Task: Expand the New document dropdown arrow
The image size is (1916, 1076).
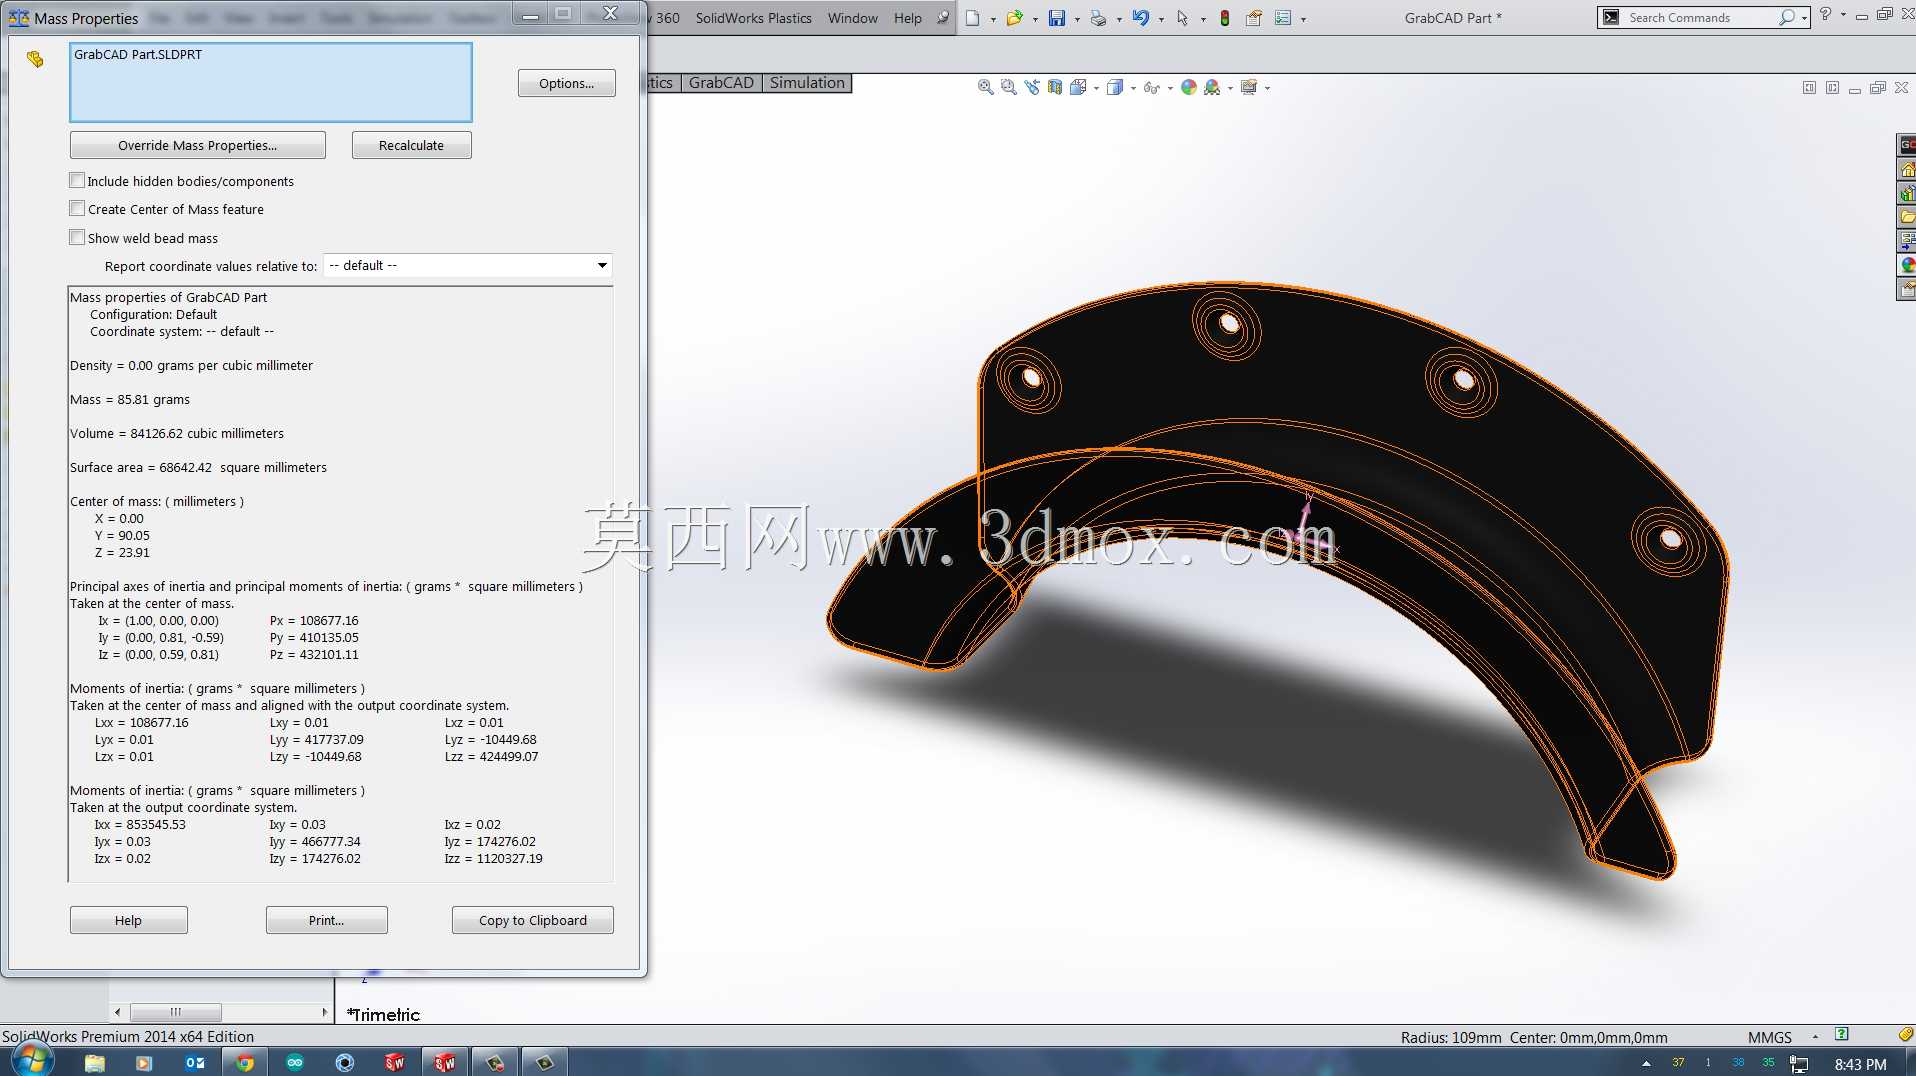Action: [993, 19]
